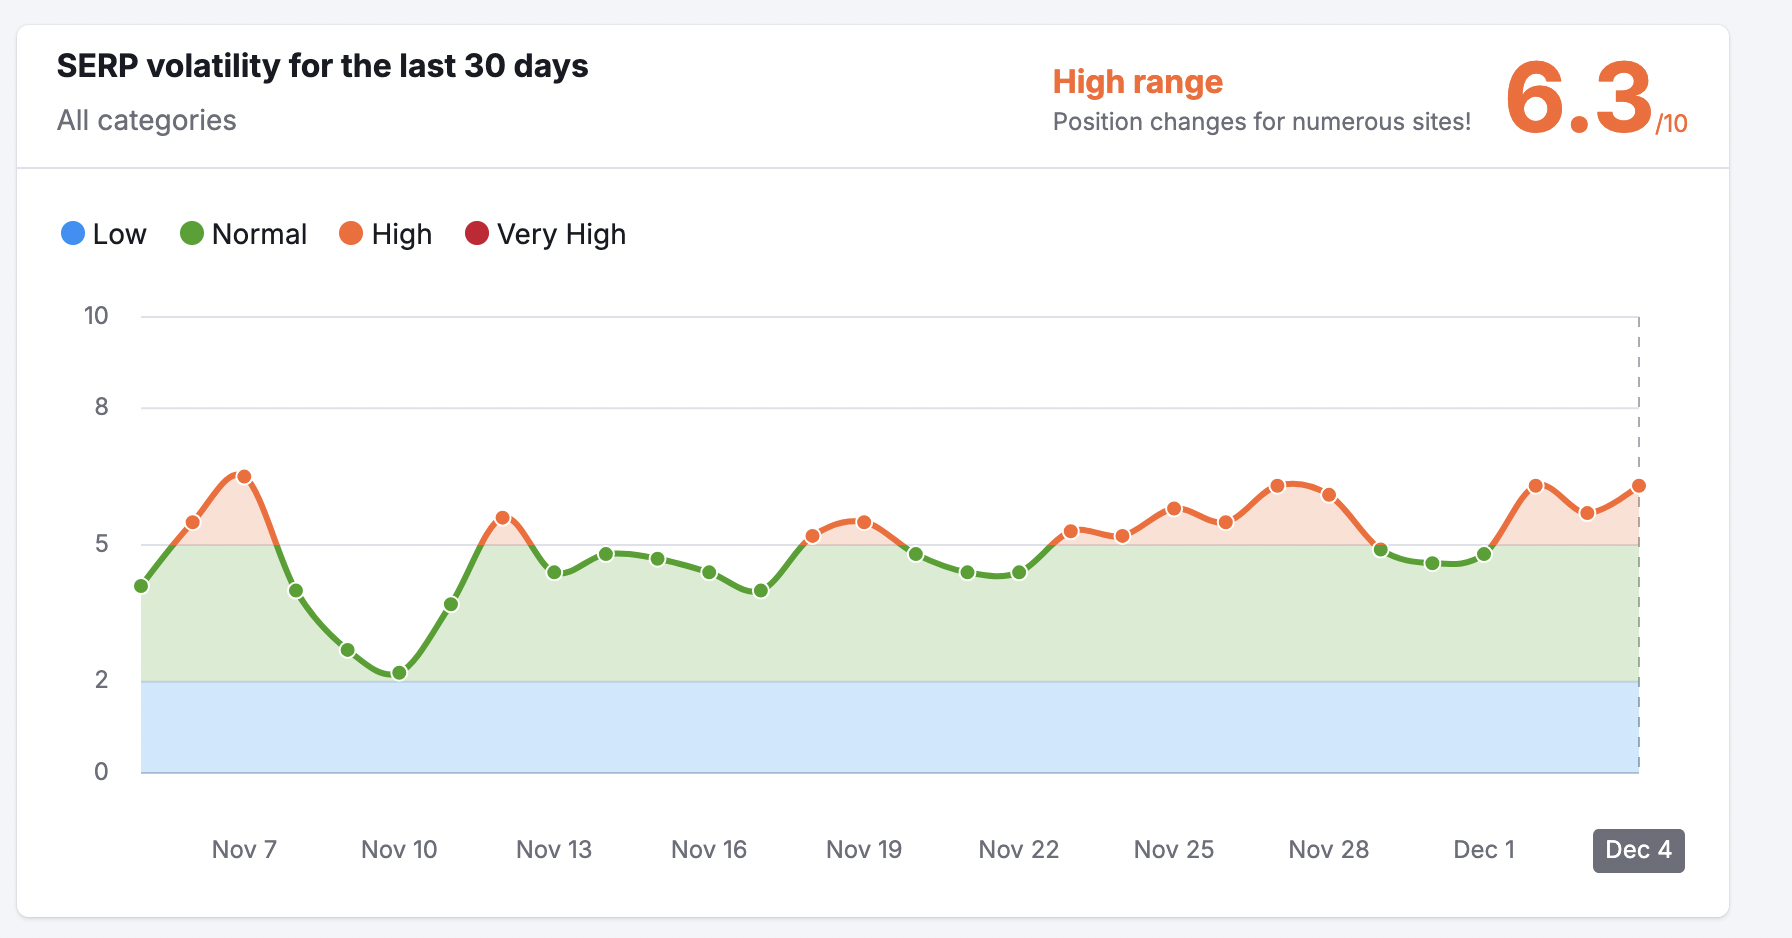
Task: Select the Nov 7 peak data point
Action: click(x=244, y=477)
